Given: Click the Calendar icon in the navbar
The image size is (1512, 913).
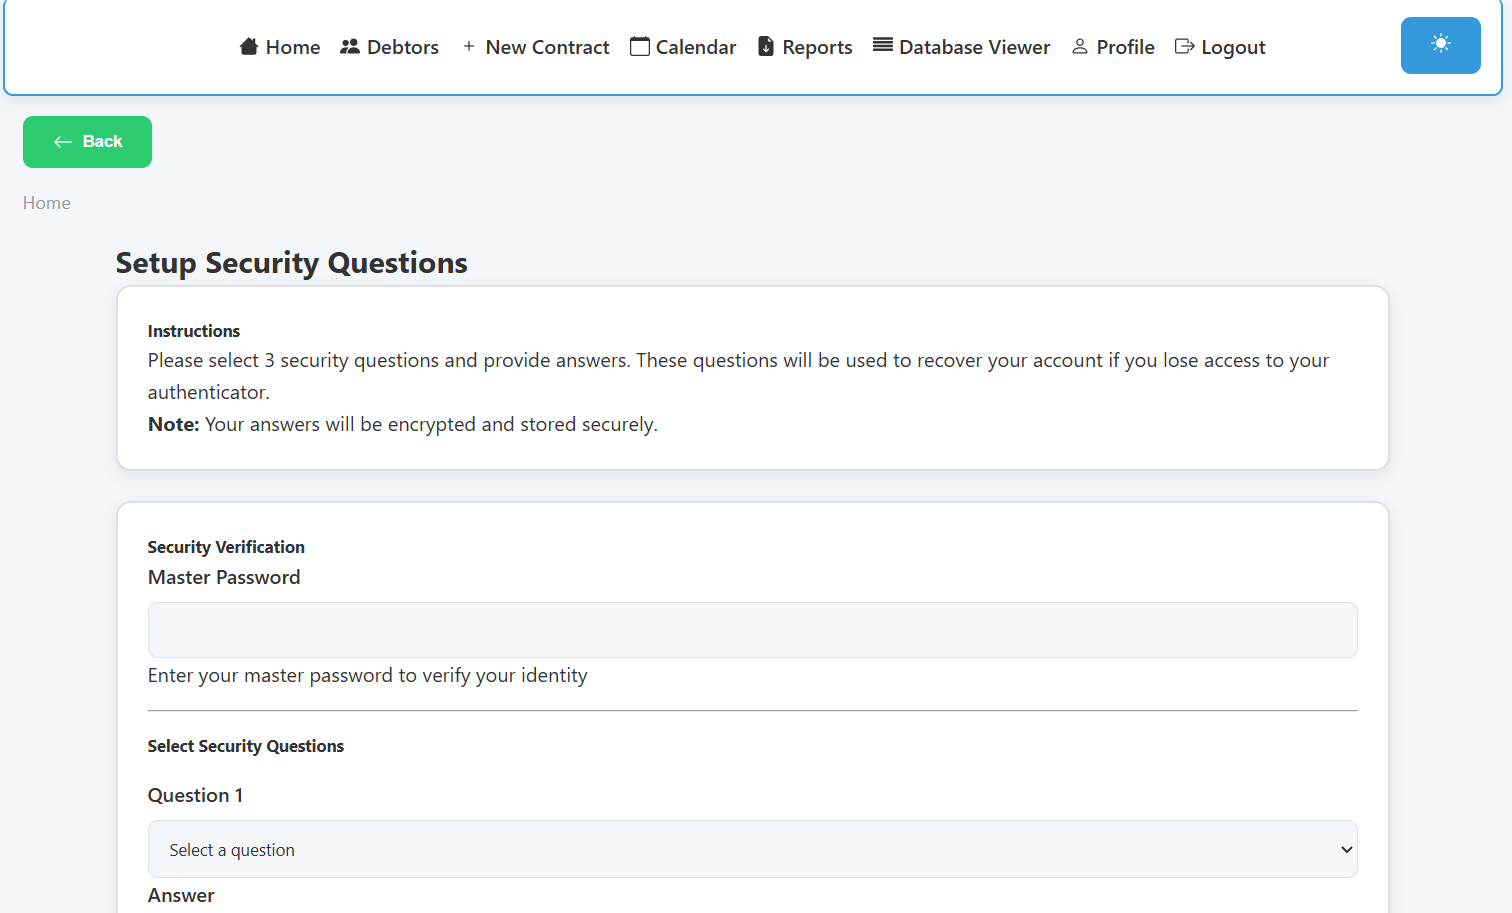Looking at the screenshot, I should tap(640, 46).
